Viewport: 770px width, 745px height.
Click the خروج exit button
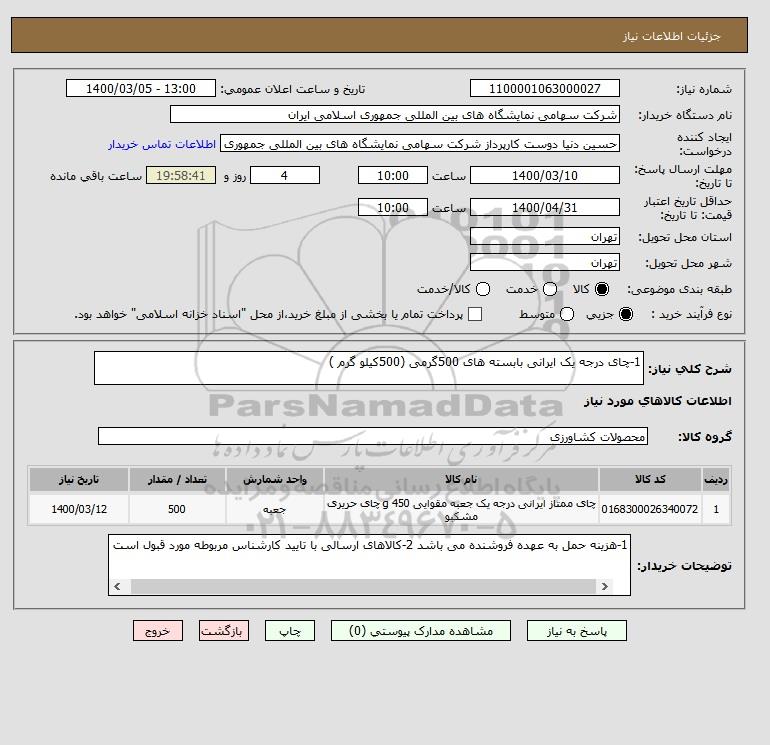[x=158, y=631]
